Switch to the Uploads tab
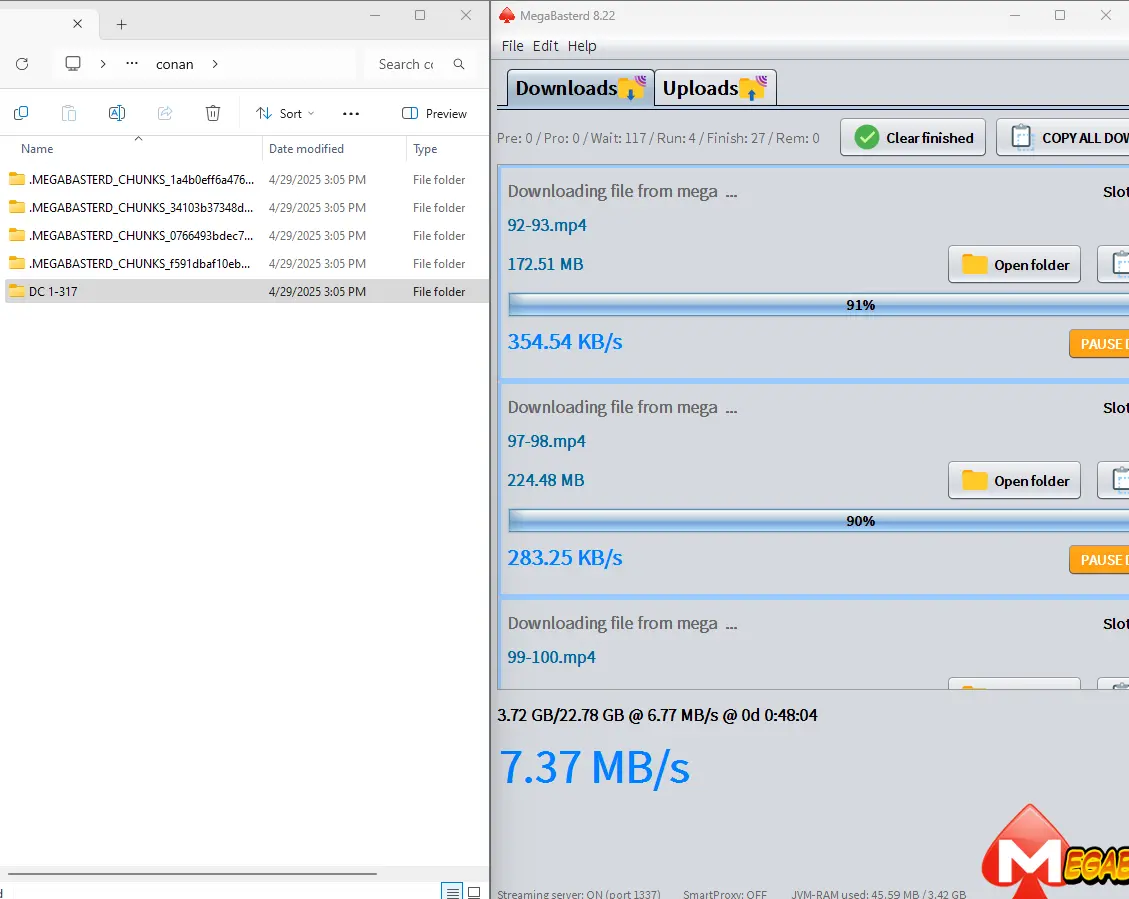Screen dimensions: 1129x899 tap(715, 88)
